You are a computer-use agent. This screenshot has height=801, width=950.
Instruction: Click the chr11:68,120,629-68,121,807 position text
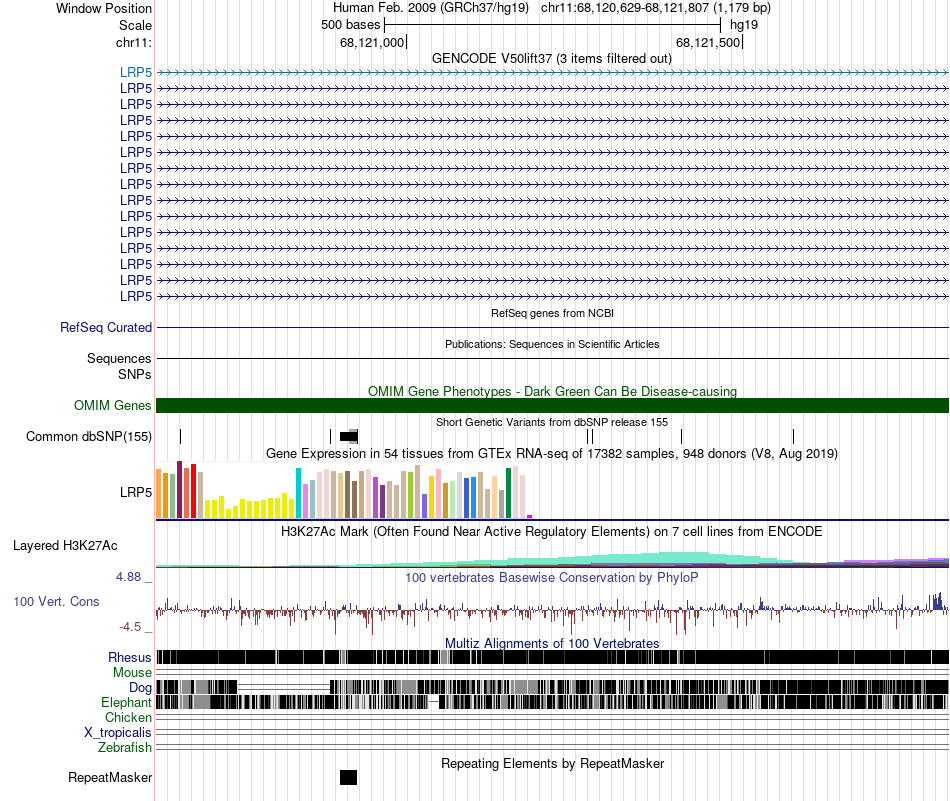[x=656, y=8]
